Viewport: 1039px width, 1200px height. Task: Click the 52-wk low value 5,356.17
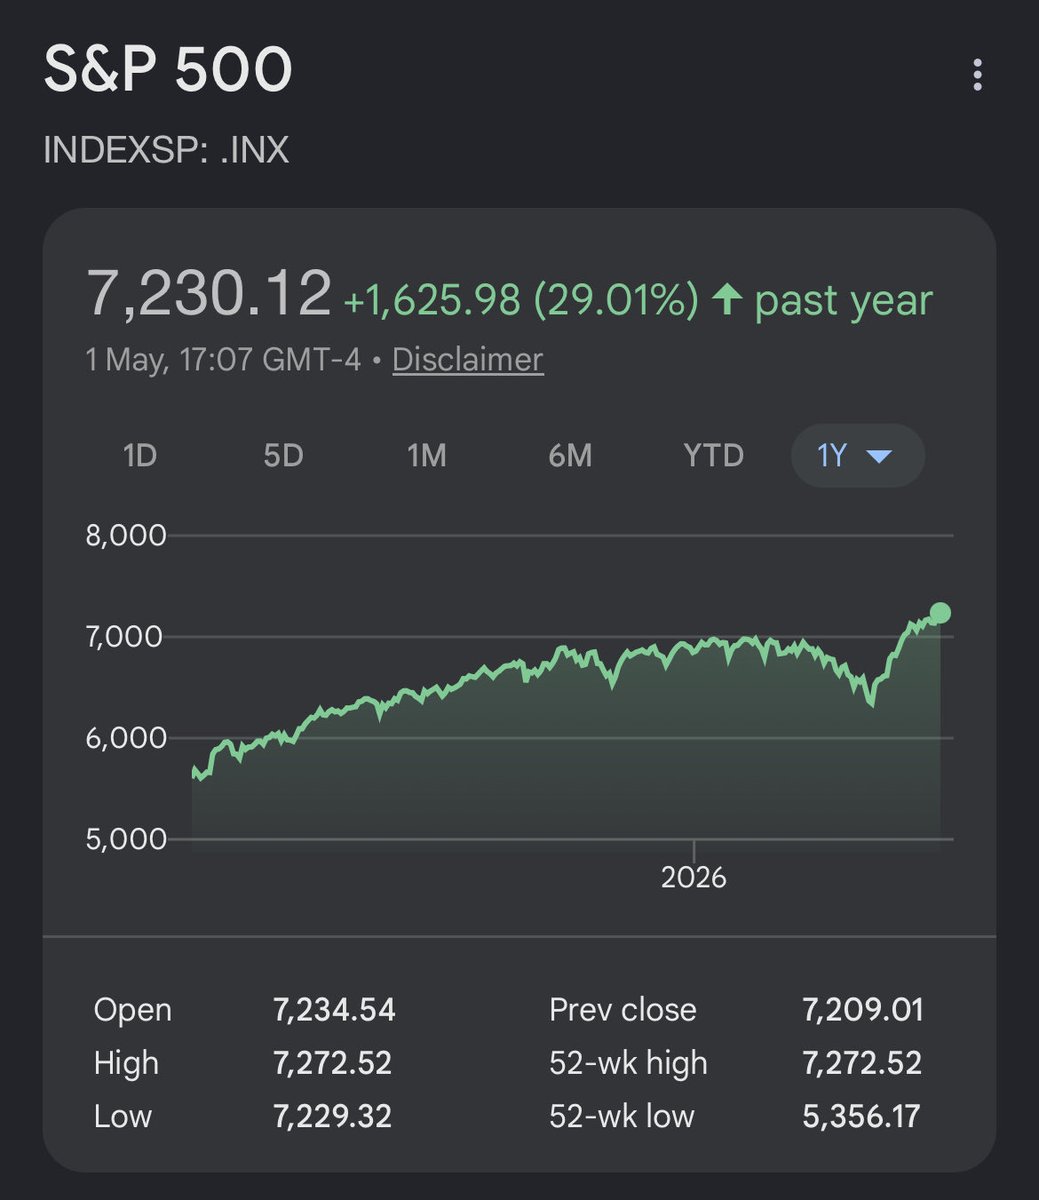coord(861,1116)
